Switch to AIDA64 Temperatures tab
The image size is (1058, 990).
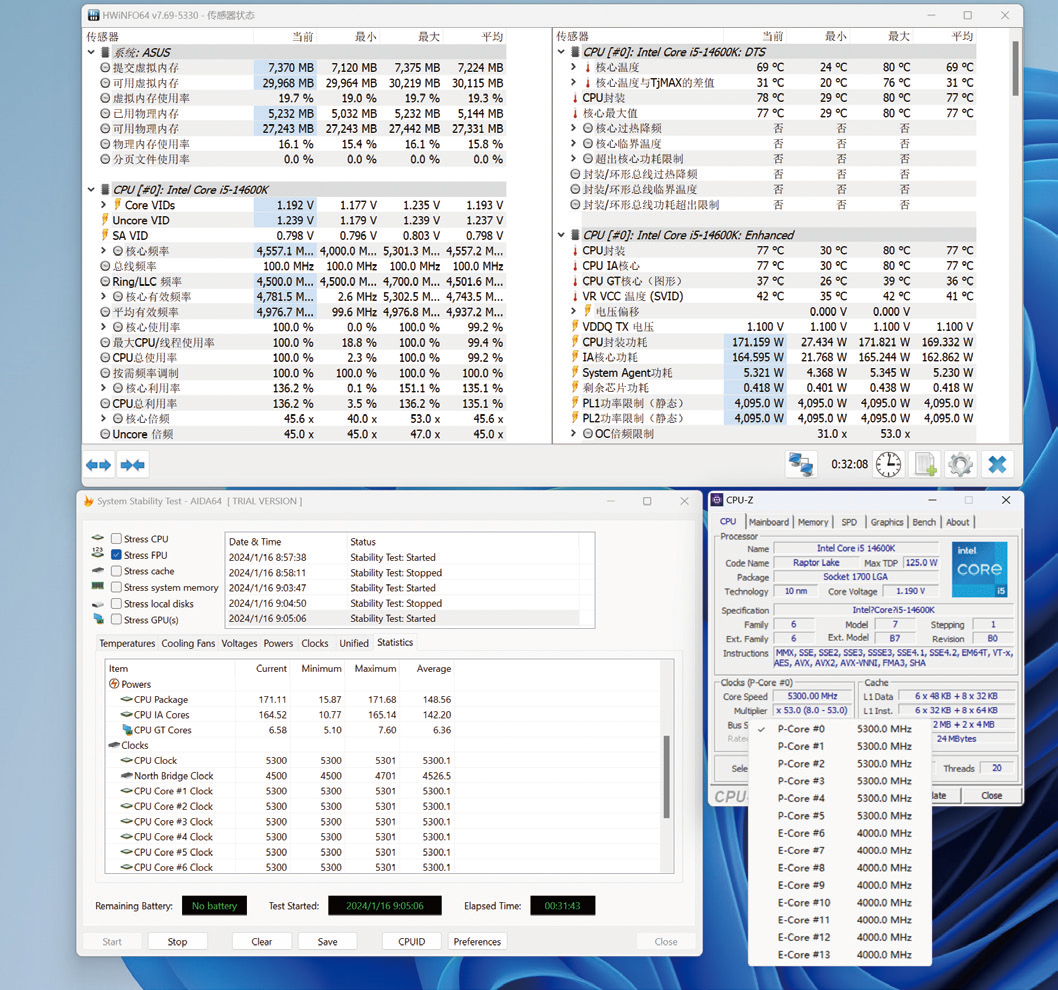click(x=127, y=643)
